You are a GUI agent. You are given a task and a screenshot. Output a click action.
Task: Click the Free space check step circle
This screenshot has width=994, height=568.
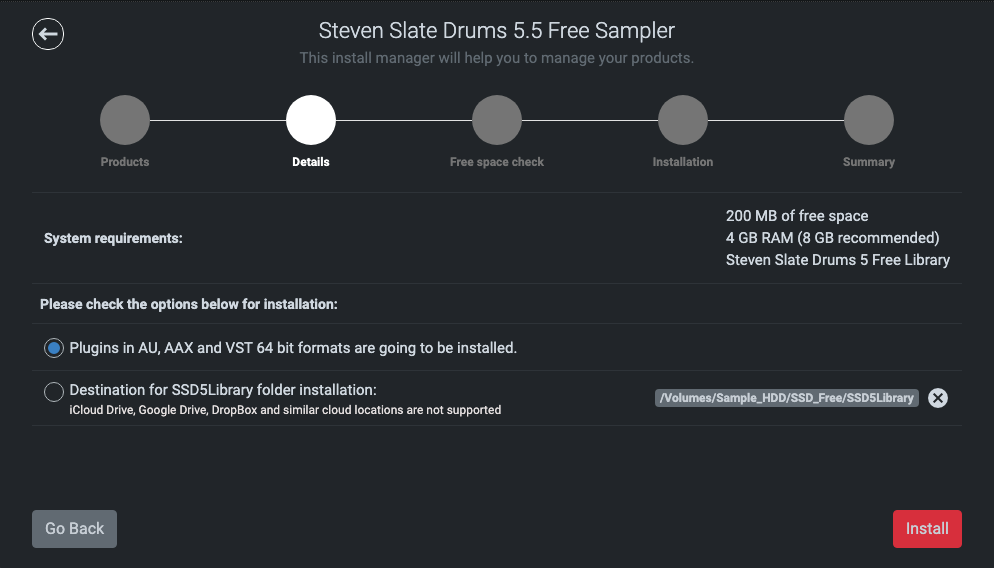click(x=497, y=120)
